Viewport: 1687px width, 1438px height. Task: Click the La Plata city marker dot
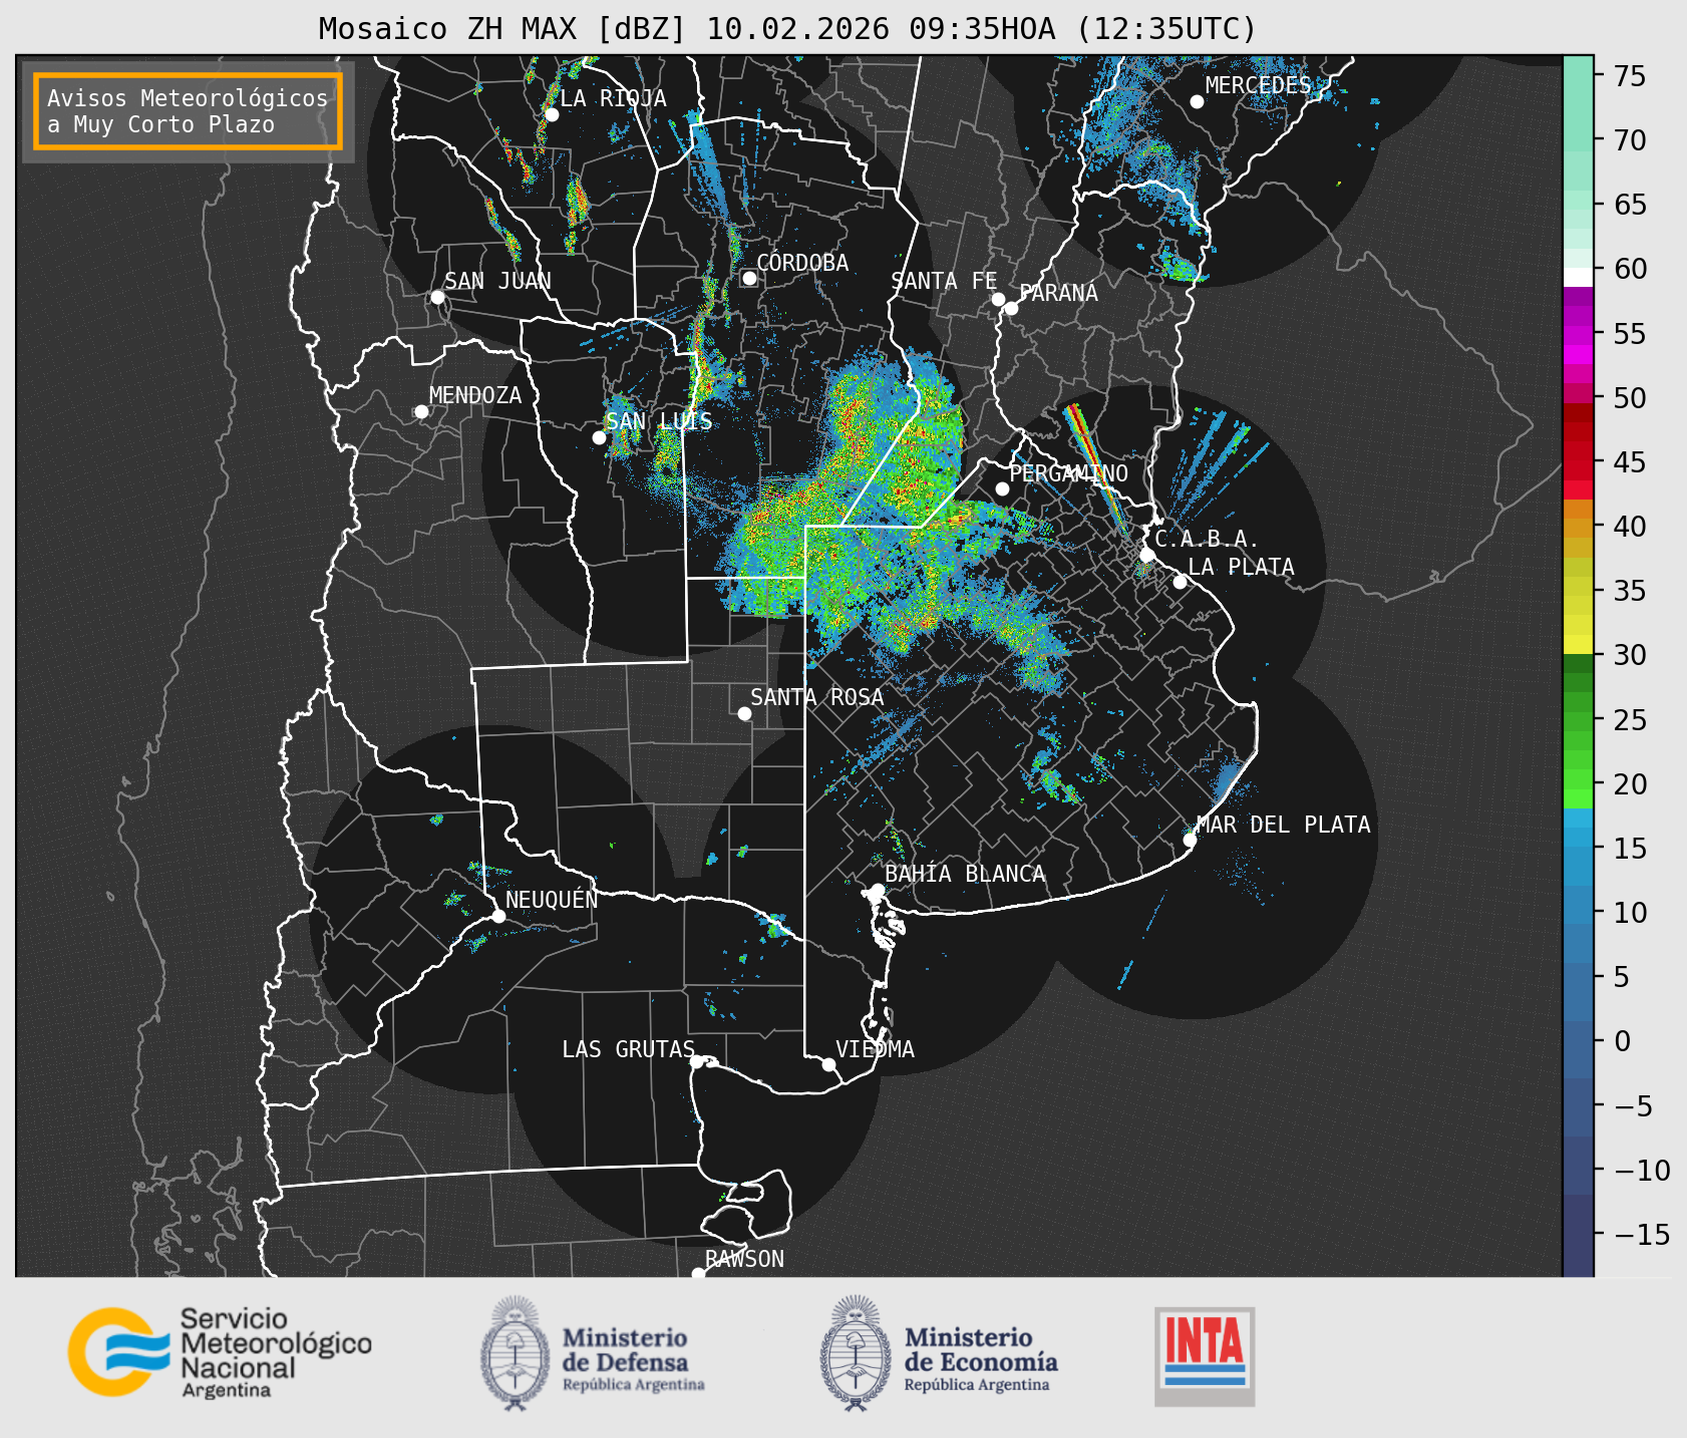1180,582
